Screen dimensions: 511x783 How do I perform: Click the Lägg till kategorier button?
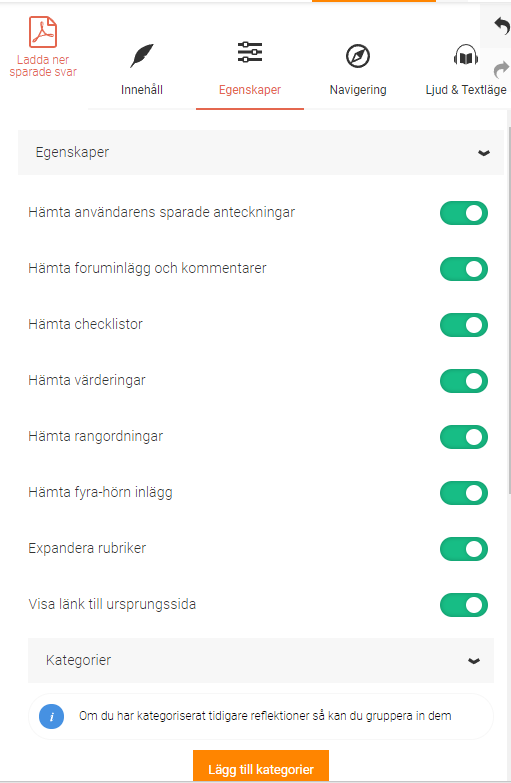(261, 766)
